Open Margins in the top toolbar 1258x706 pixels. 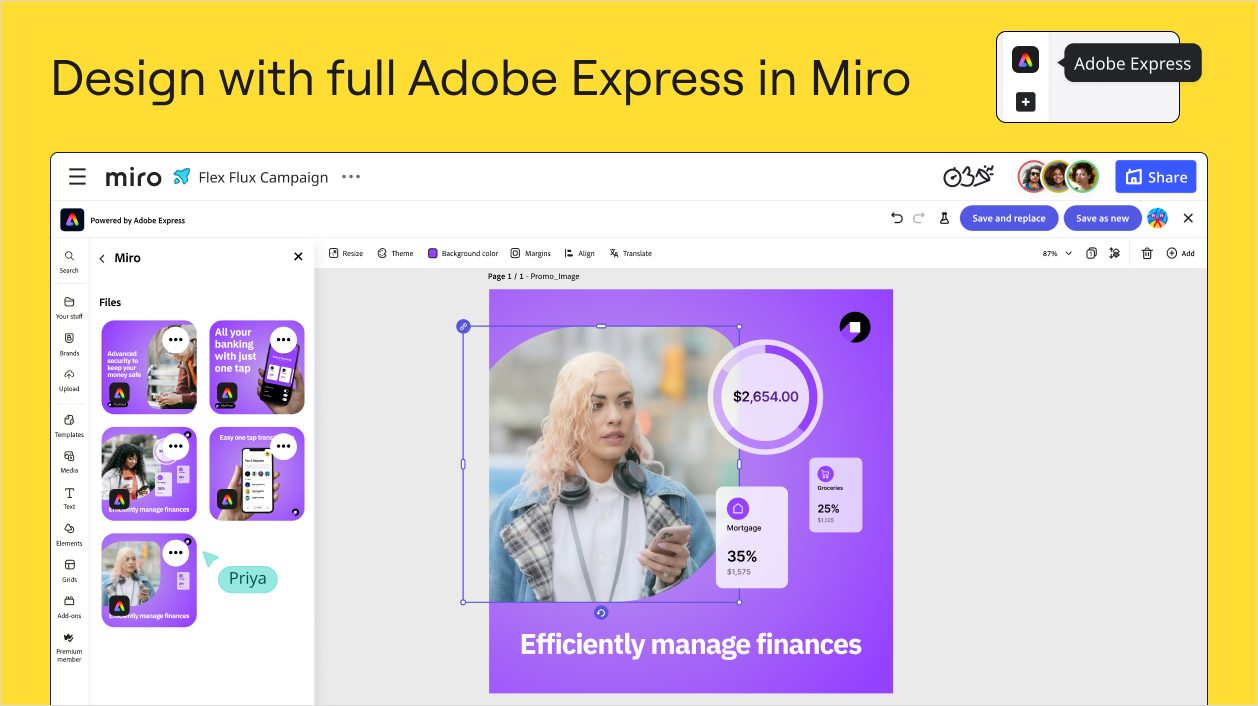(x=530, y=254)
